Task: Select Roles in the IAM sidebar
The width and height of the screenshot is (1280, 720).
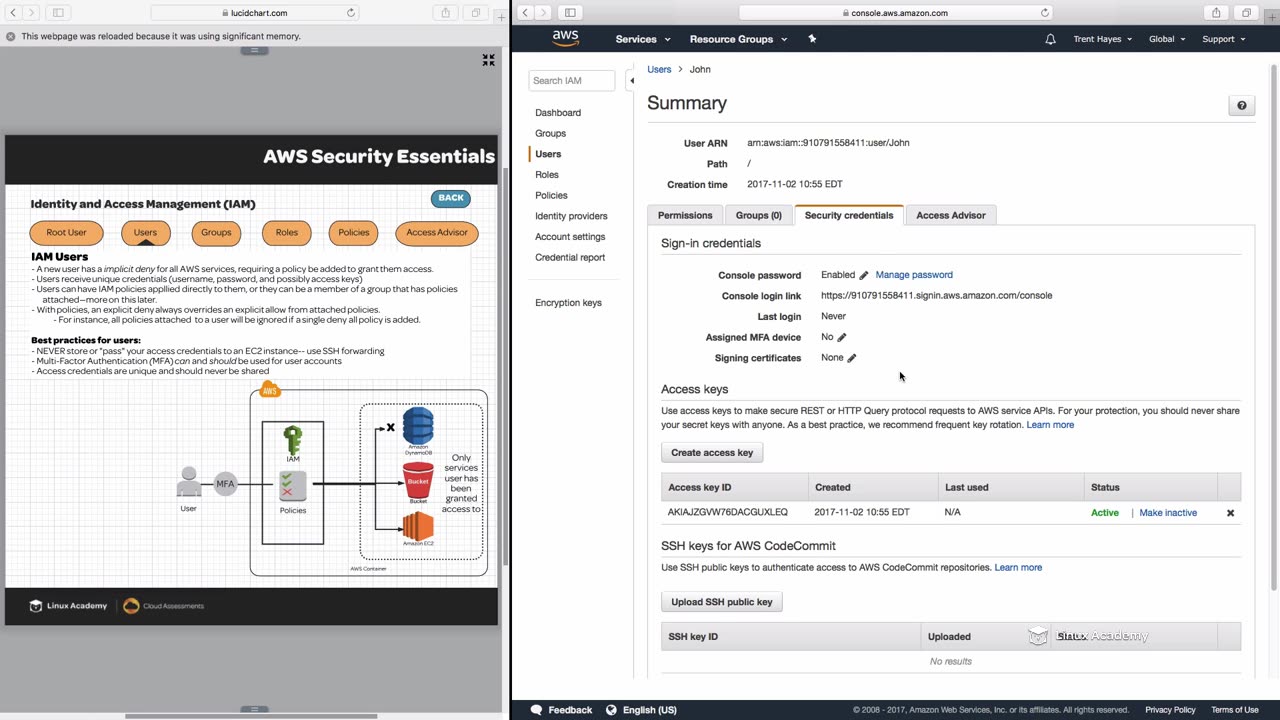Action: [546, 175]
